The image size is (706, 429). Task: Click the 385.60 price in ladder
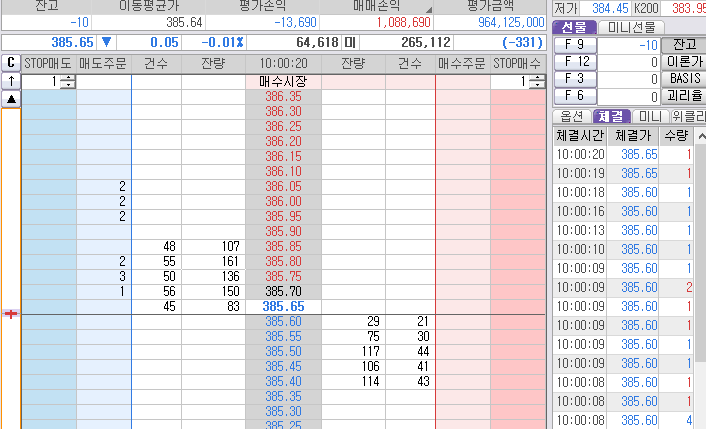pos(283,321)
